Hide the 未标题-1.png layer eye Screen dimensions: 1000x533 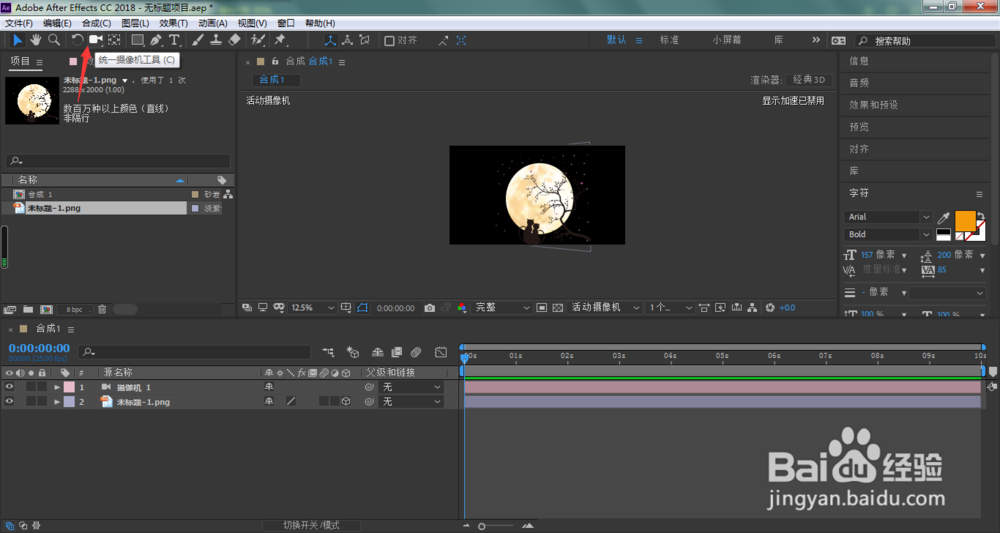[x=9, y=402]
